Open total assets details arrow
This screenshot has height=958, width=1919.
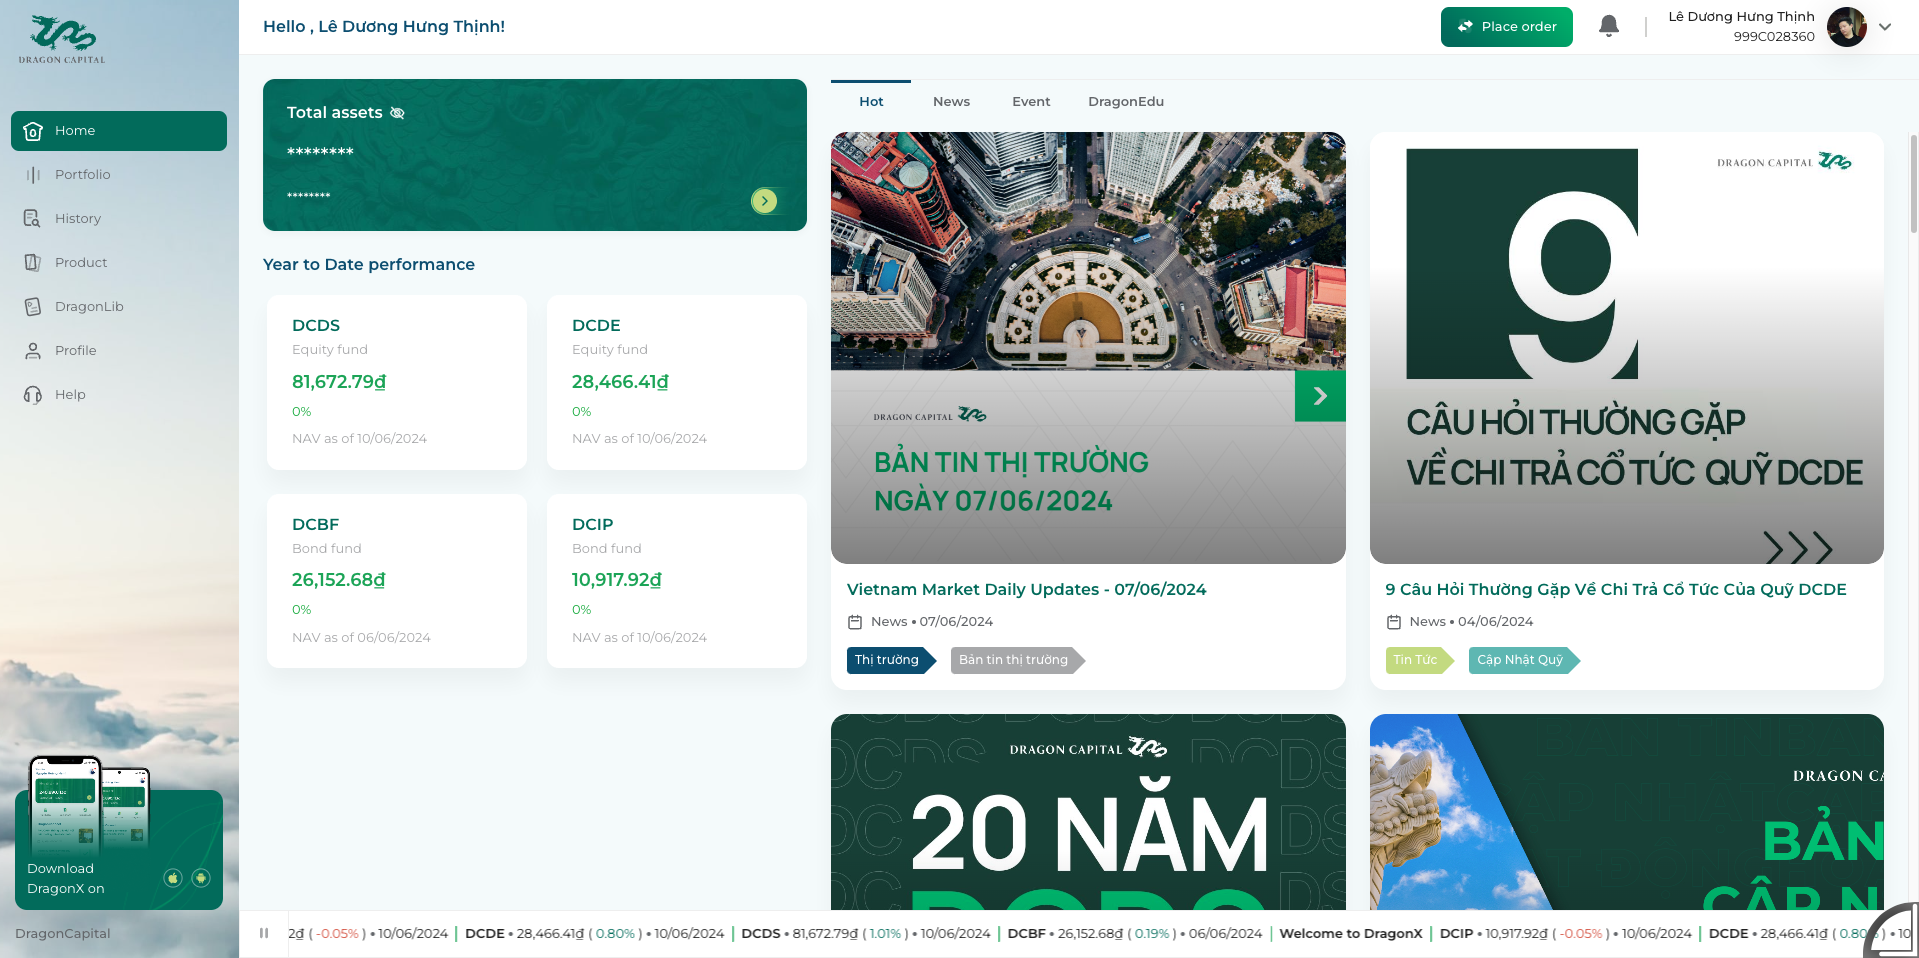click(764, 201)
